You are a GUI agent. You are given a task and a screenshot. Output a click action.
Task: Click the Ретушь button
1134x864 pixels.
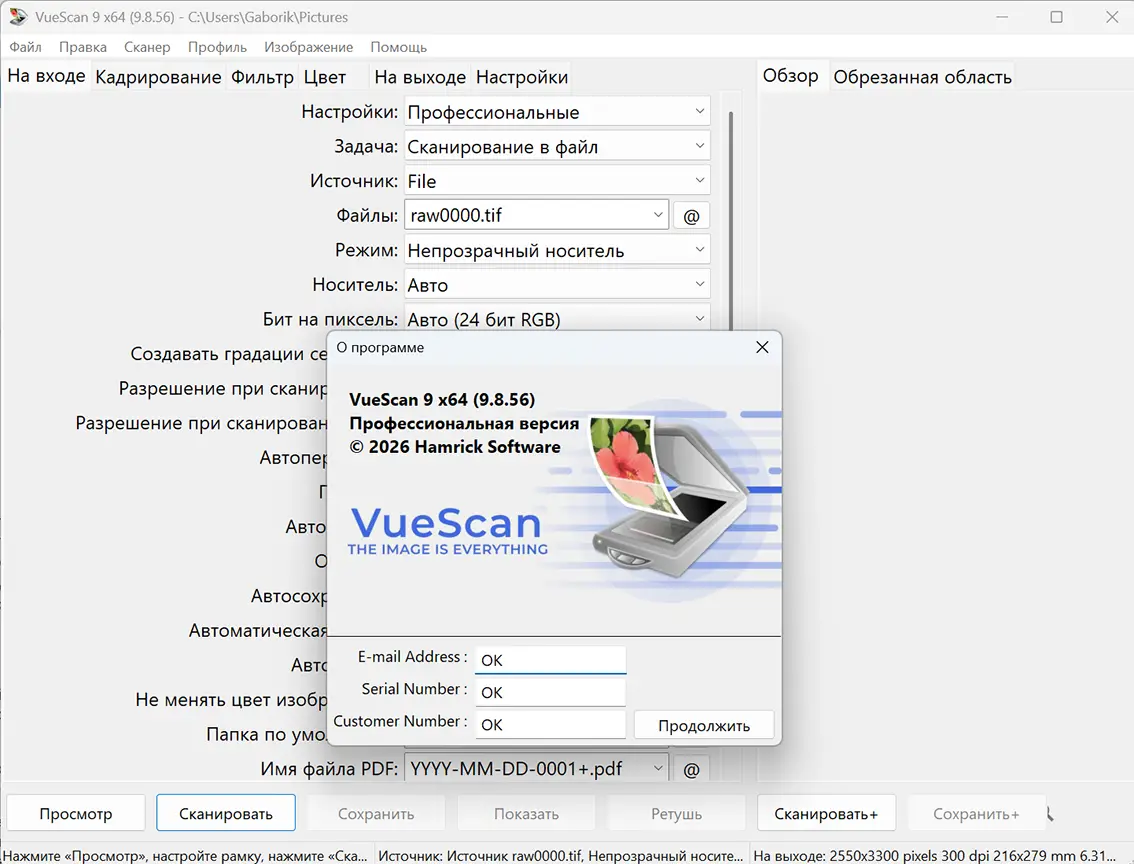pyautogui.click(x=676, y=813)
